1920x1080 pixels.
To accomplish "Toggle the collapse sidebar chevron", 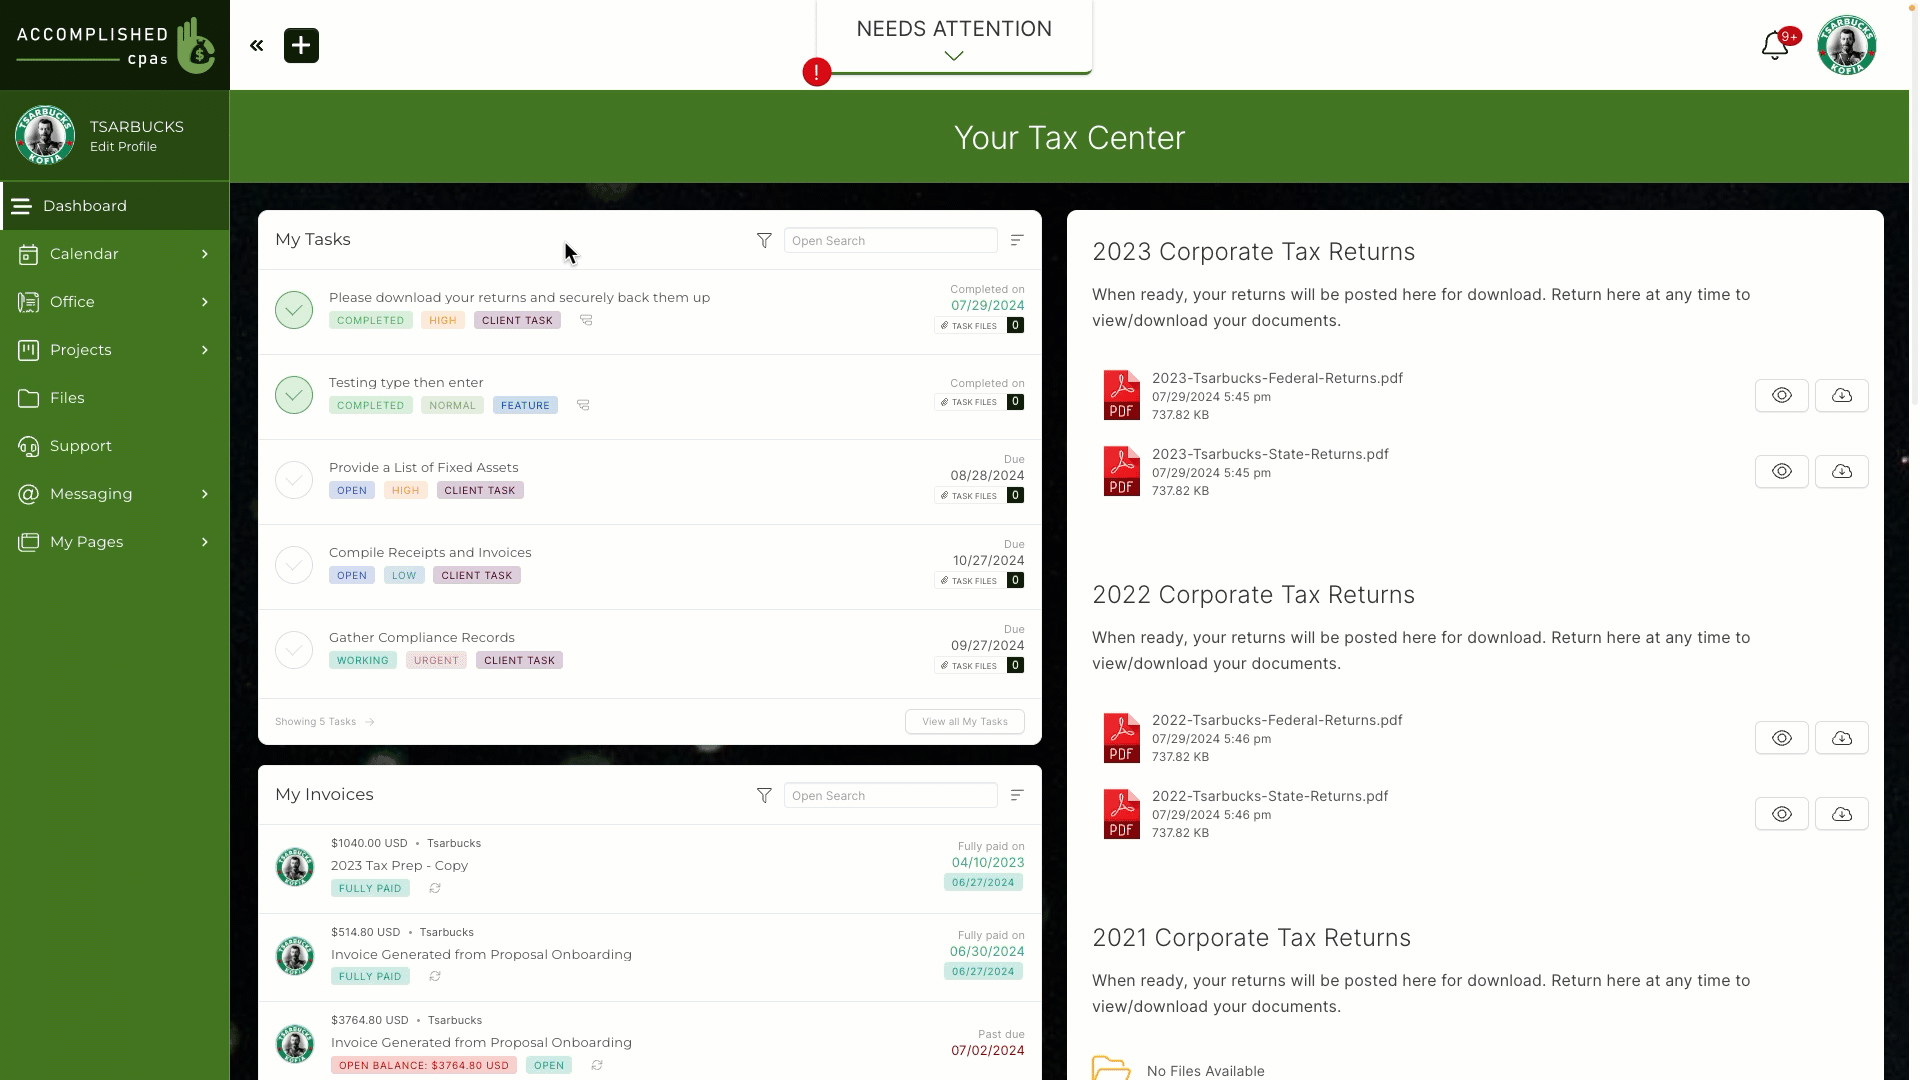I will click(x=257, y=45).
